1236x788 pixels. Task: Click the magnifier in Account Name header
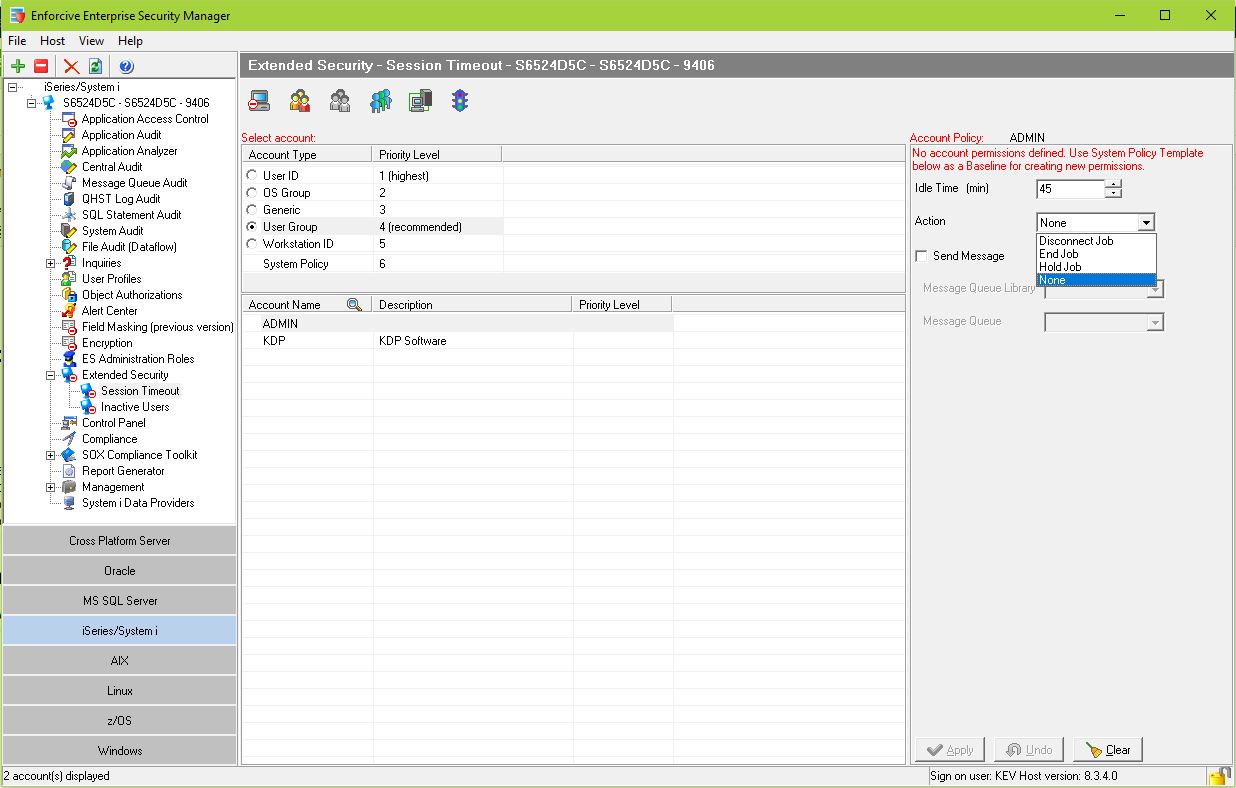tap(354, 304)
